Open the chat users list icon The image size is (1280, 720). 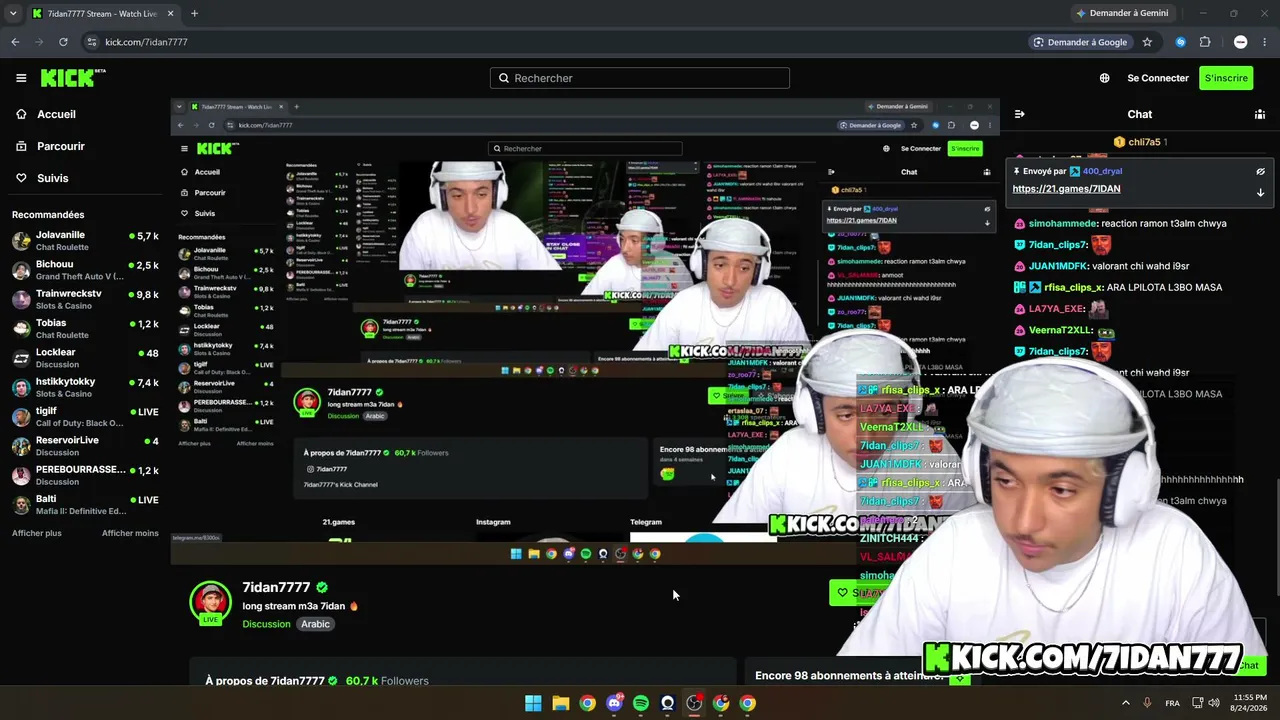(x=1260, y=114)
